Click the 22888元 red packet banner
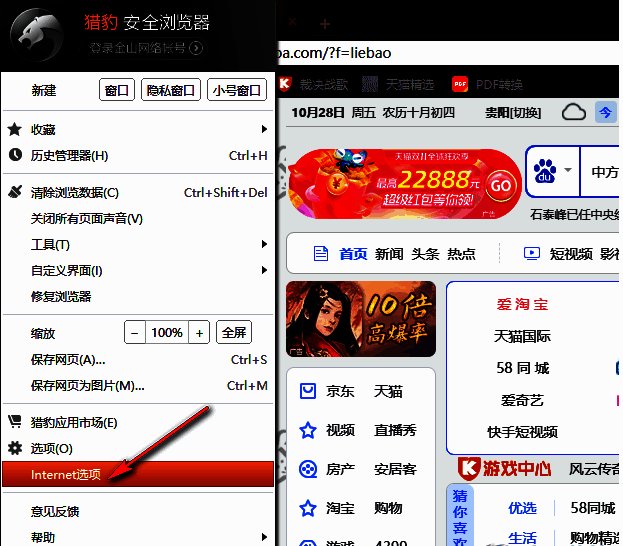623x546 pixels. 405,184
